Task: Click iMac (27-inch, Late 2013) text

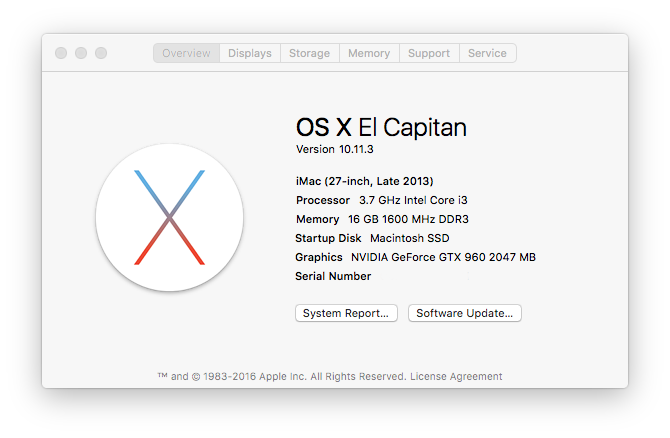Action: point(364,181)
